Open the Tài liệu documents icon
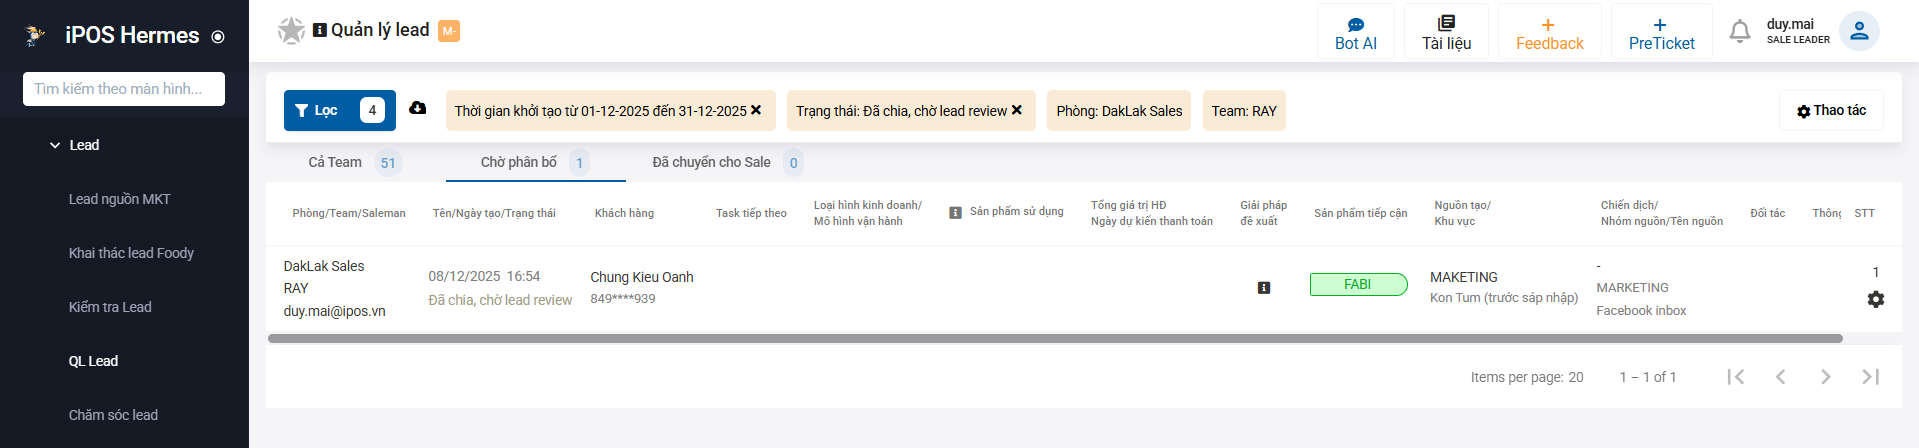Screen dimensions: 1919x448 coord(1446,23)
